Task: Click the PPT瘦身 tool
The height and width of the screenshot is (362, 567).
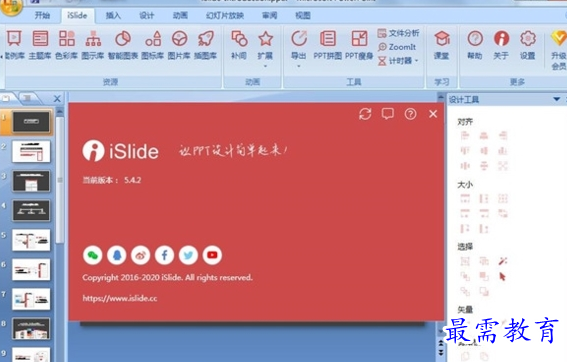Action: pos(359,45)
